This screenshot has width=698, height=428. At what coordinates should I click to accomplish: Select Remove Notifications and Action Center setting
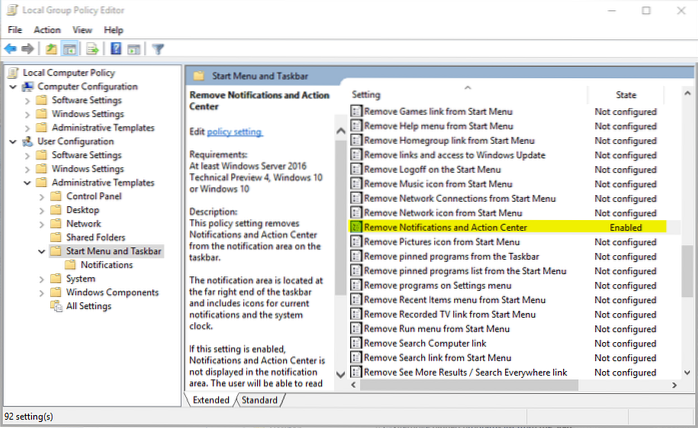[445, 227]
